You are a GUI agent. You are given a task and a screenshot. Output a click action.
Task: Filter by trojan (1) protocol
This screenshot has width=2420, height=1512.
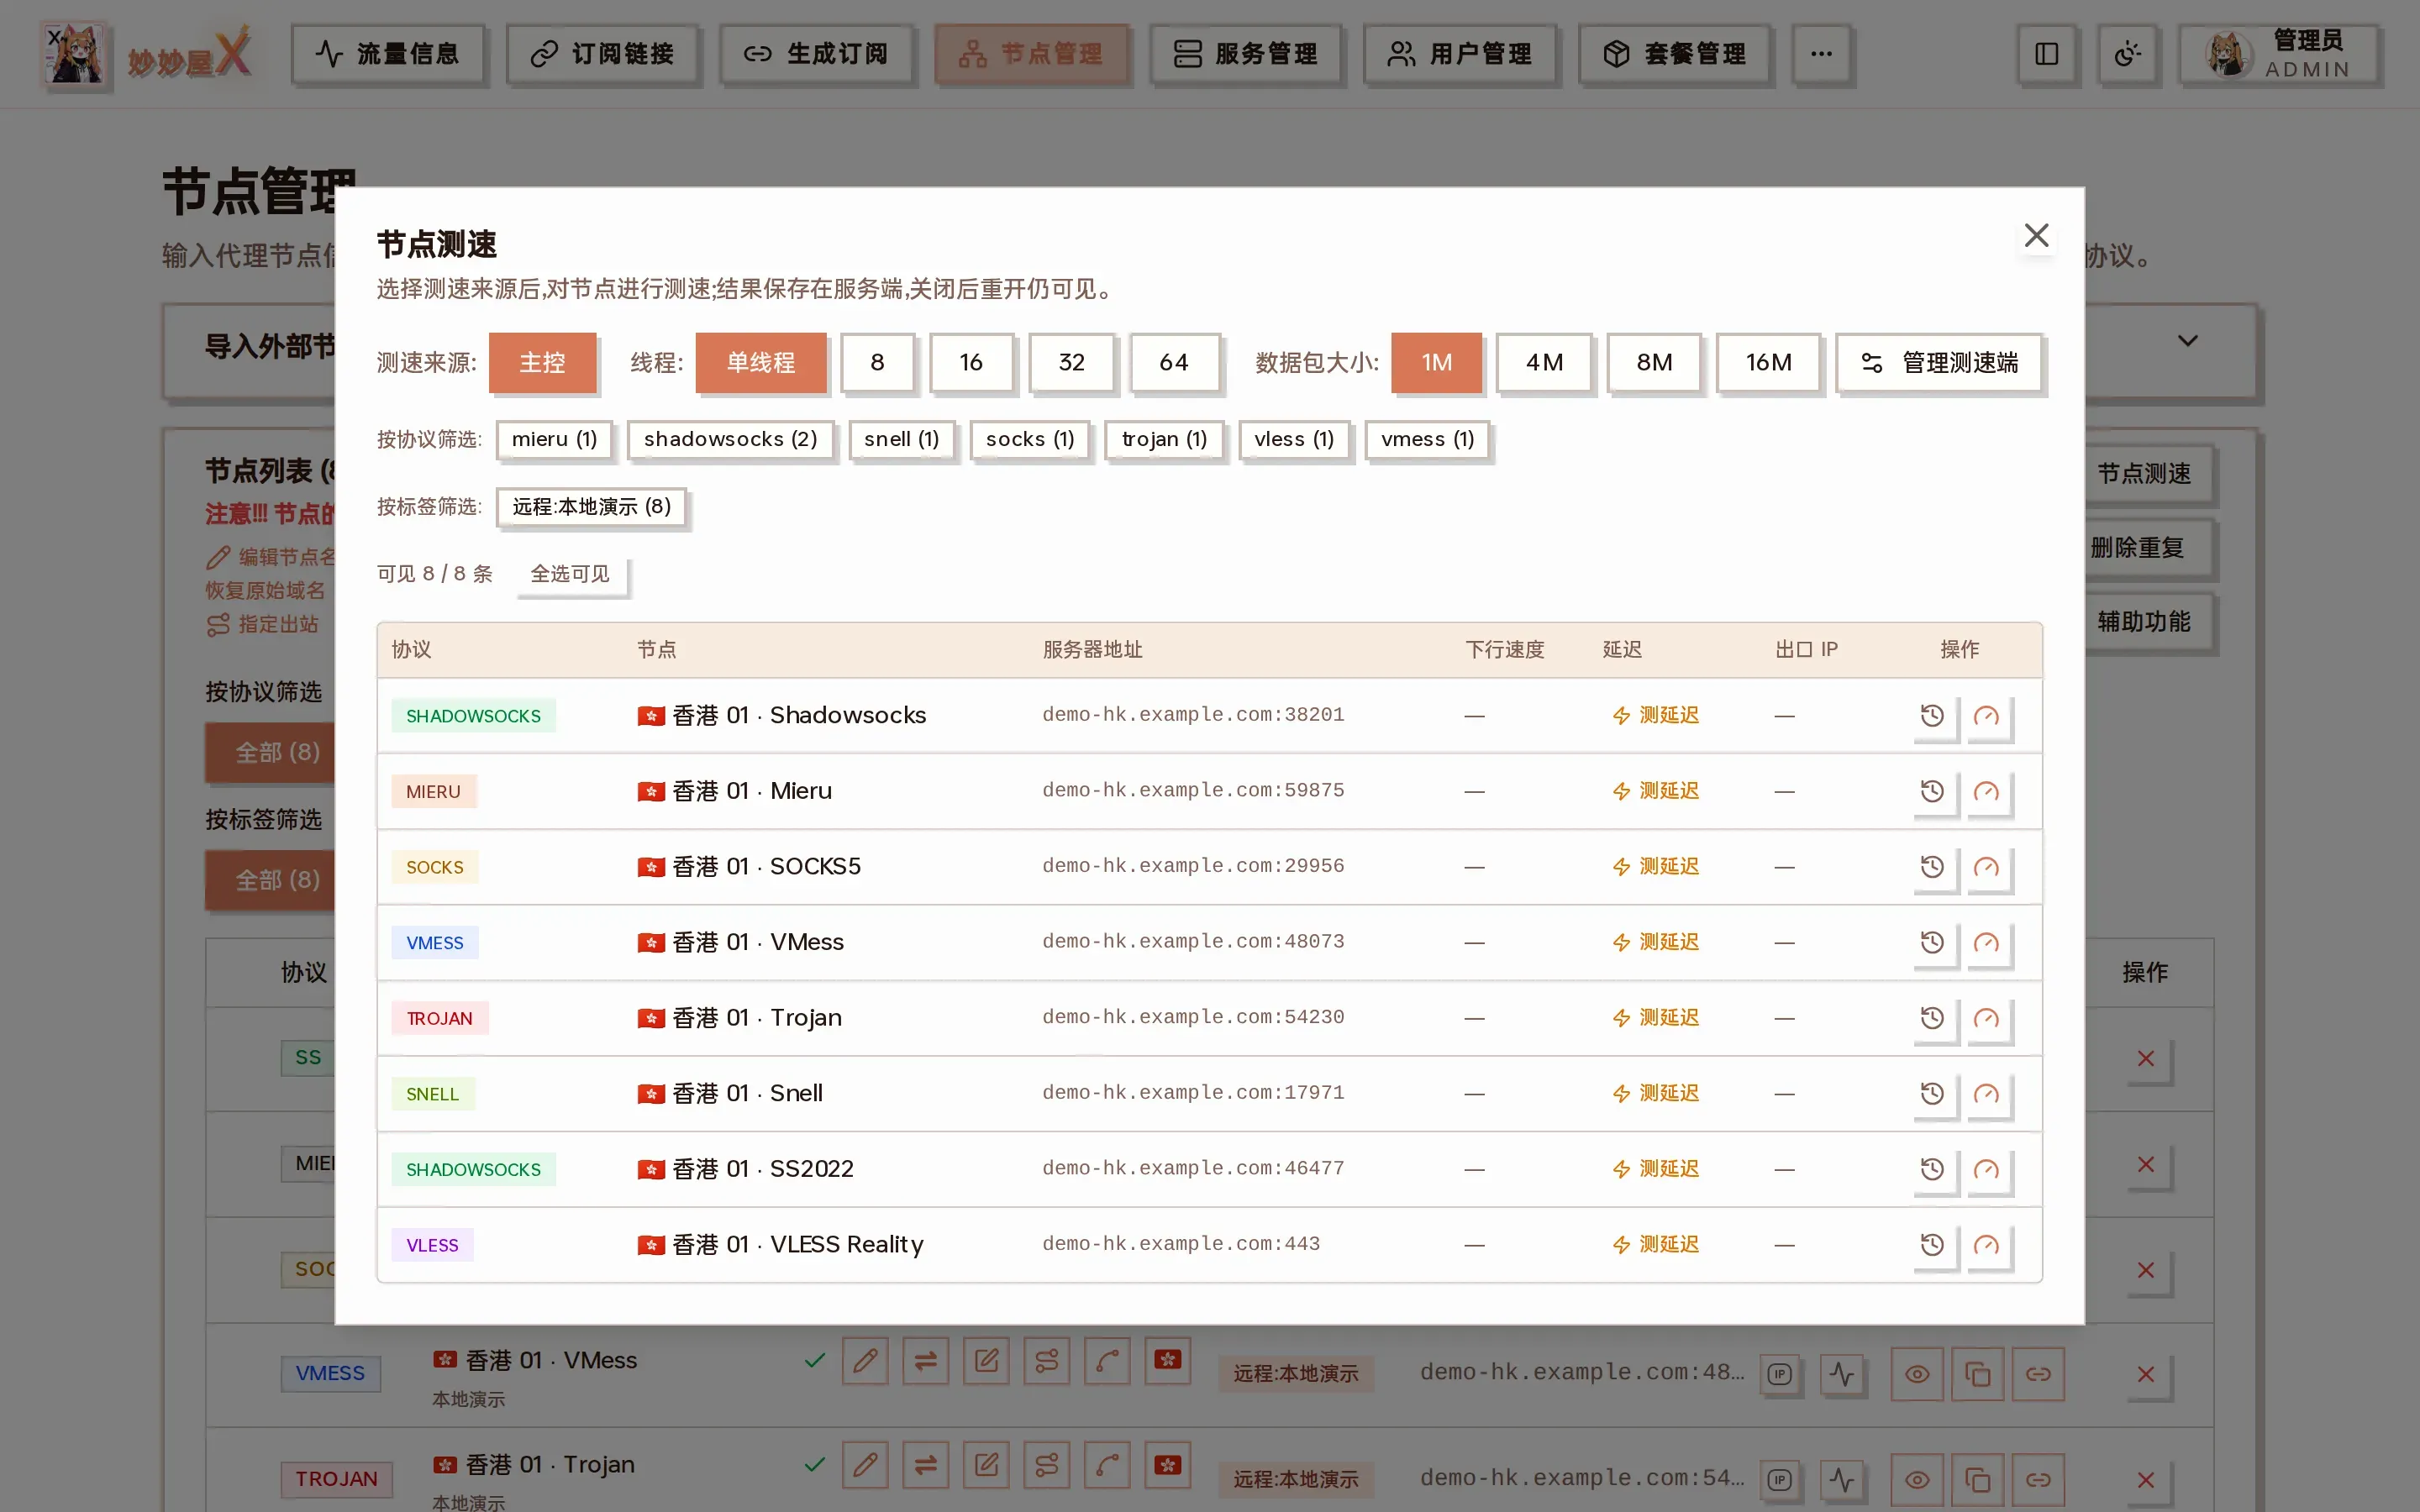point(1164,439)
